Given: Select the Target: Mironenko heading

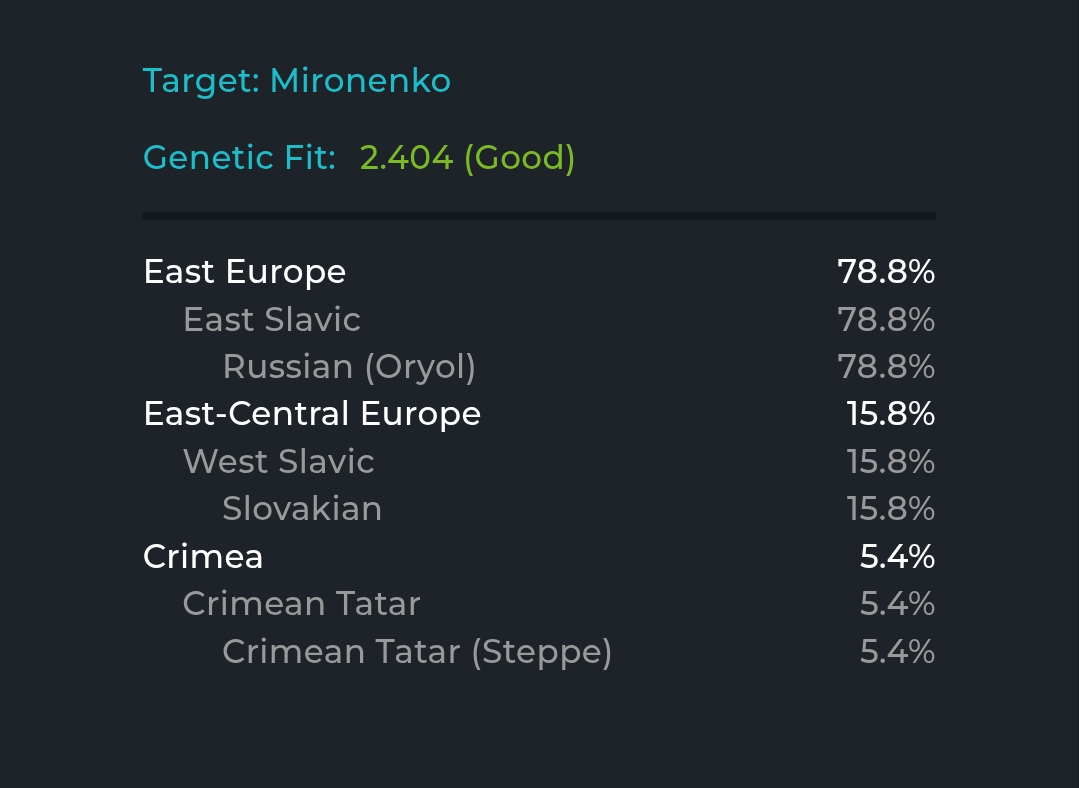Looking at the screenshot, I should [x=297, y=81].
